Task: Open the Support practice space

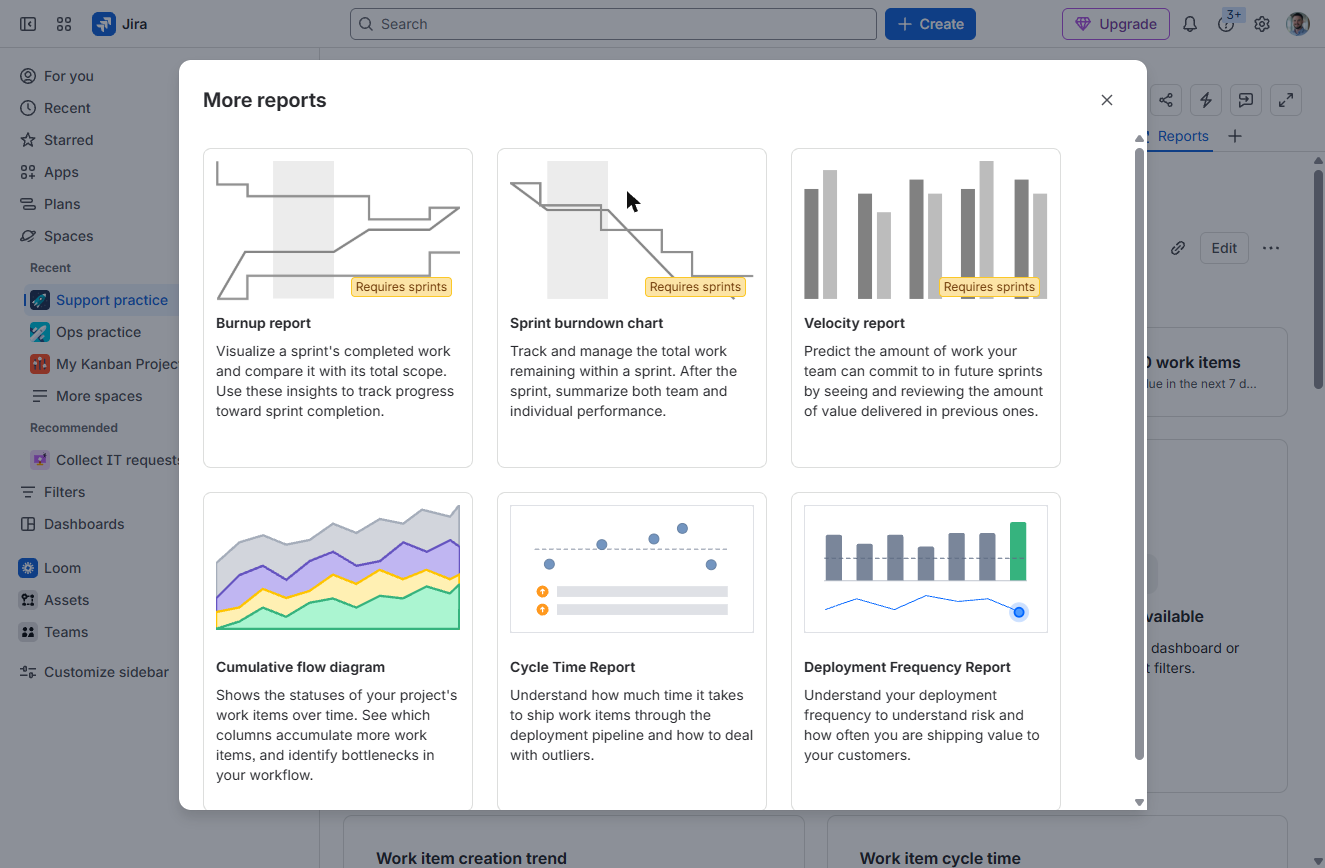Action: (x=102, y=300)
